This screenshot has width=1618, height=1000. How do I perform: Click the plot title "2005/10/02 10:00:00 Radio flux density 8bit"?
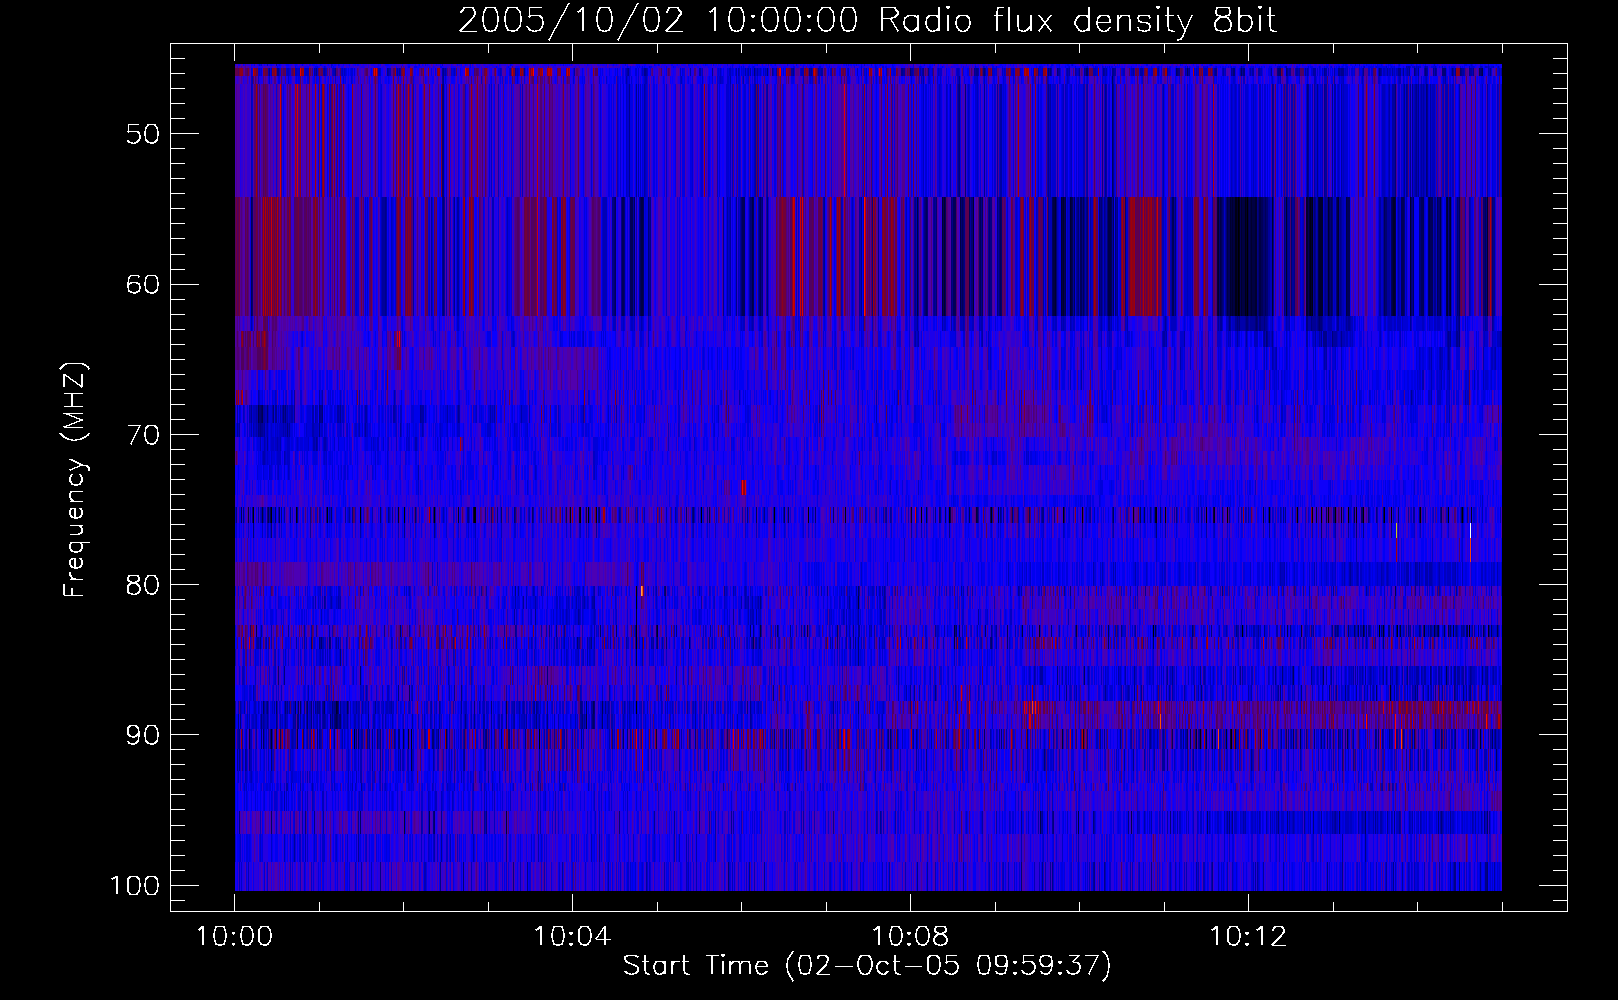coord(867,20)
